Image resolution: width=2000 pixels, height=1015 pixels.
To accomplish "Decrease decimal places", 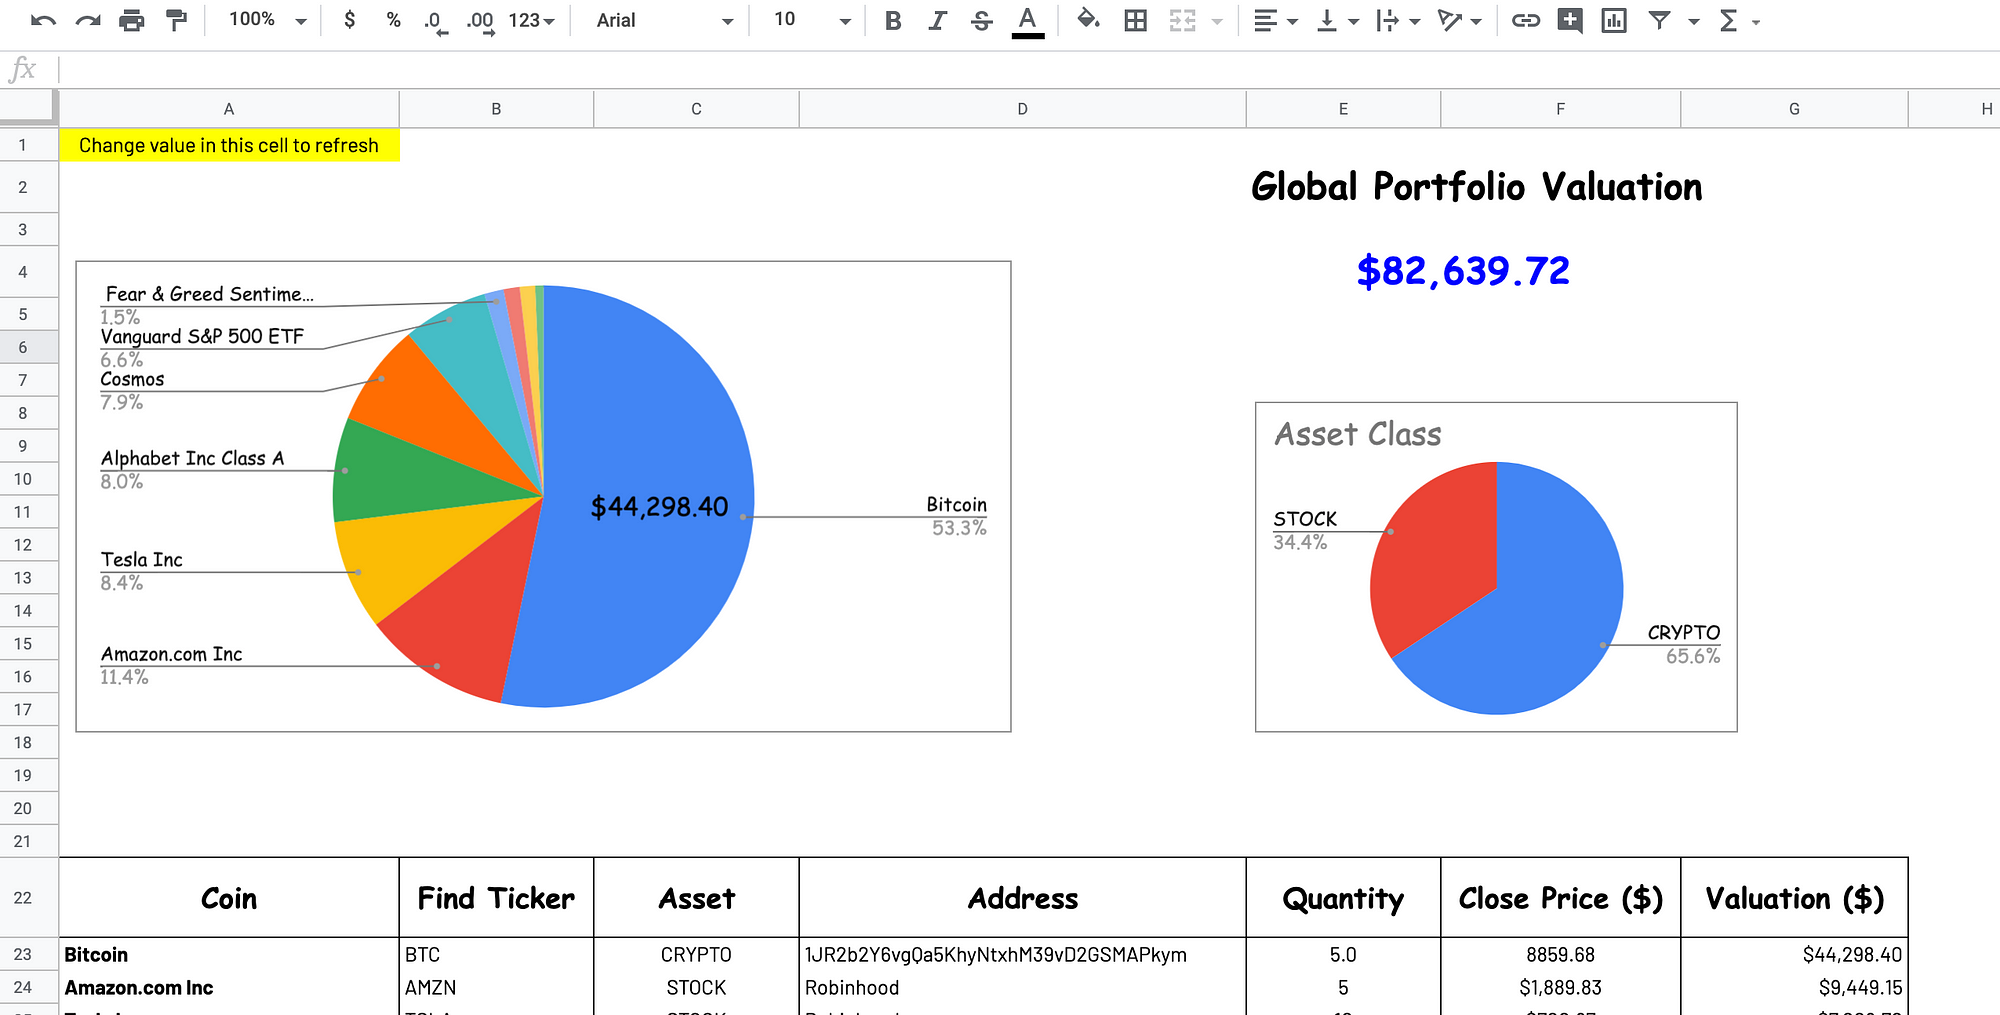I will click(435, 21).
